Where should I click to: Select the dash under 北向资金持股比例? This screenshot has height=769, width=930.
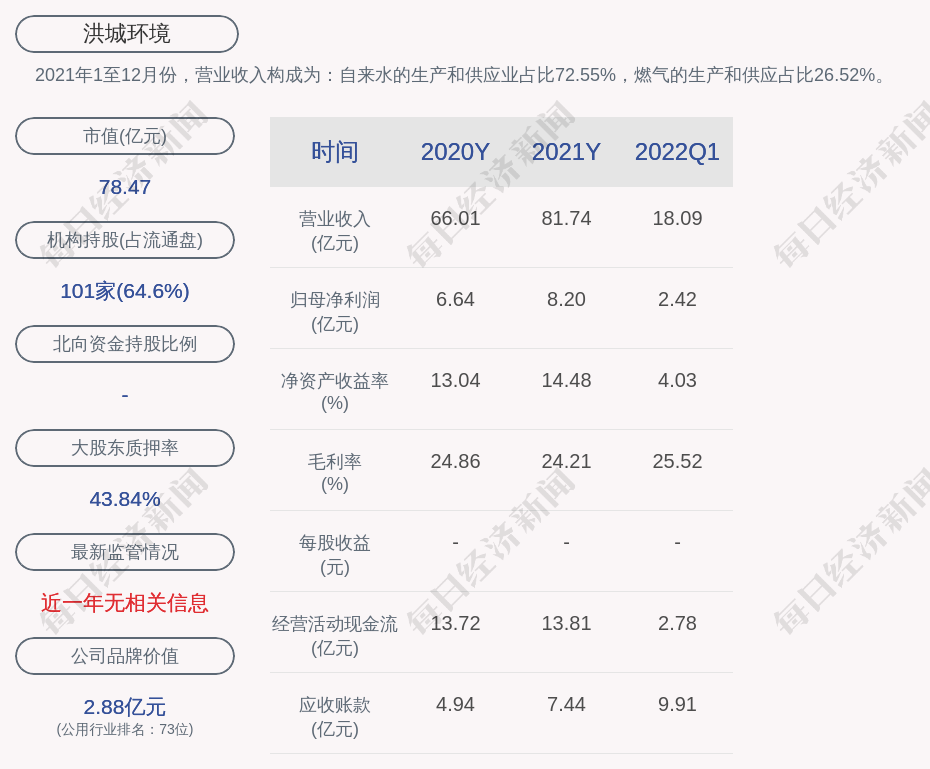pos(125,395)
